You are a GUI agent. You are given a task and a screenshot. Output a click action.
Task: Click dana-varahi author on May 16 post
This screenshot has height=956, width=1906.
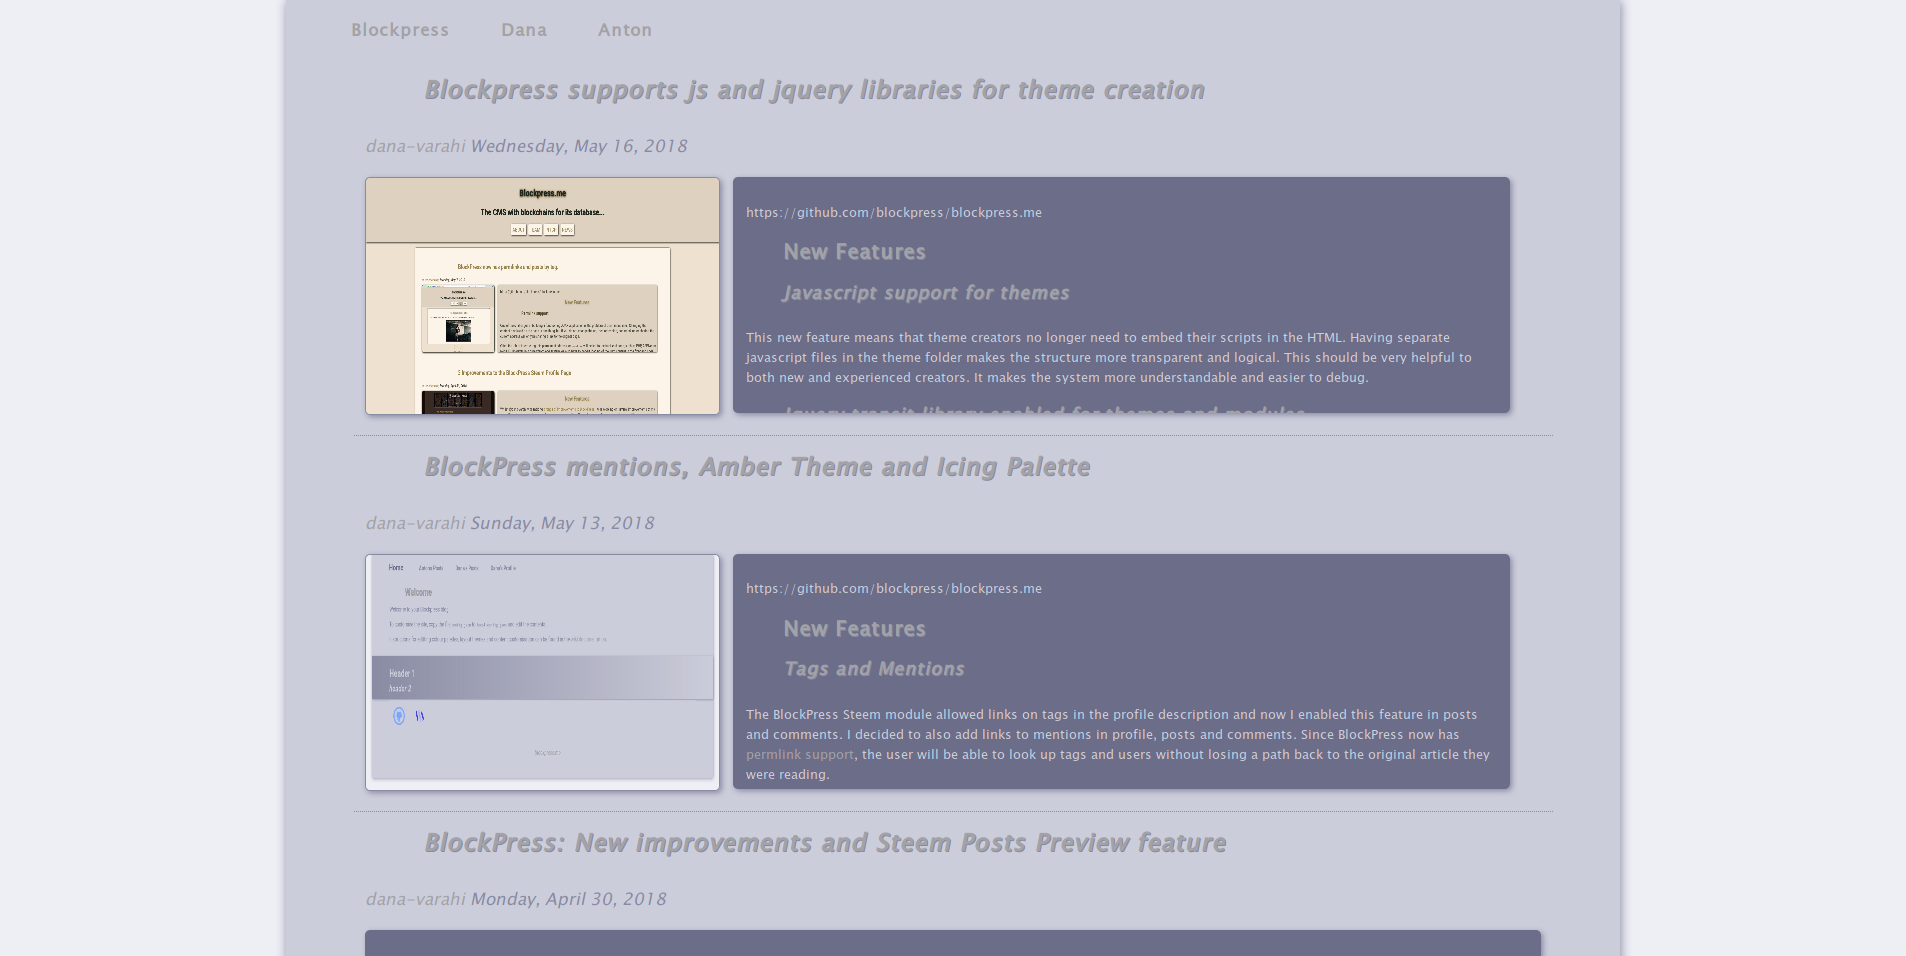click(x=415, y=146)
